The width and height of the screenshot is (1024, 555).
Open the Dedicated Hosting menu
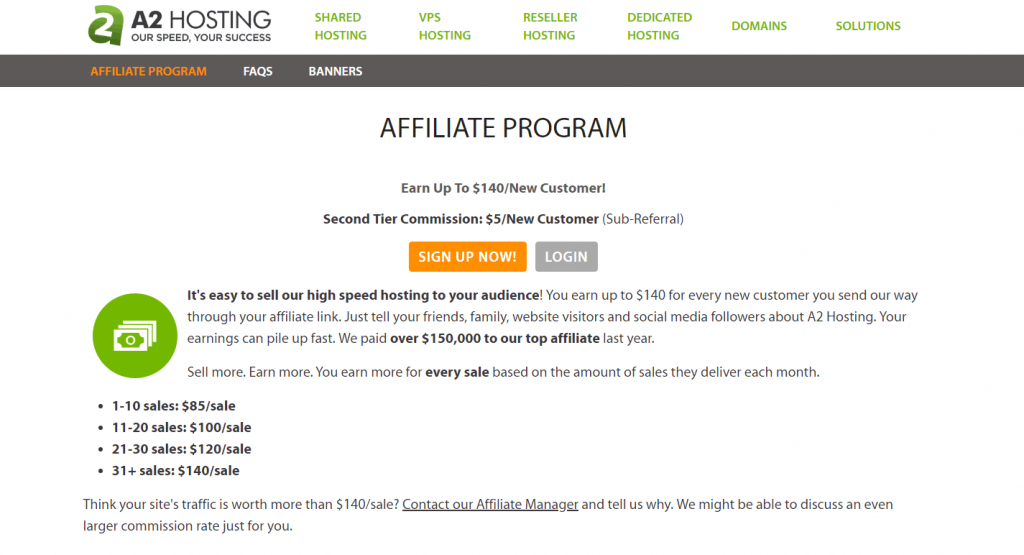point(660,26)
